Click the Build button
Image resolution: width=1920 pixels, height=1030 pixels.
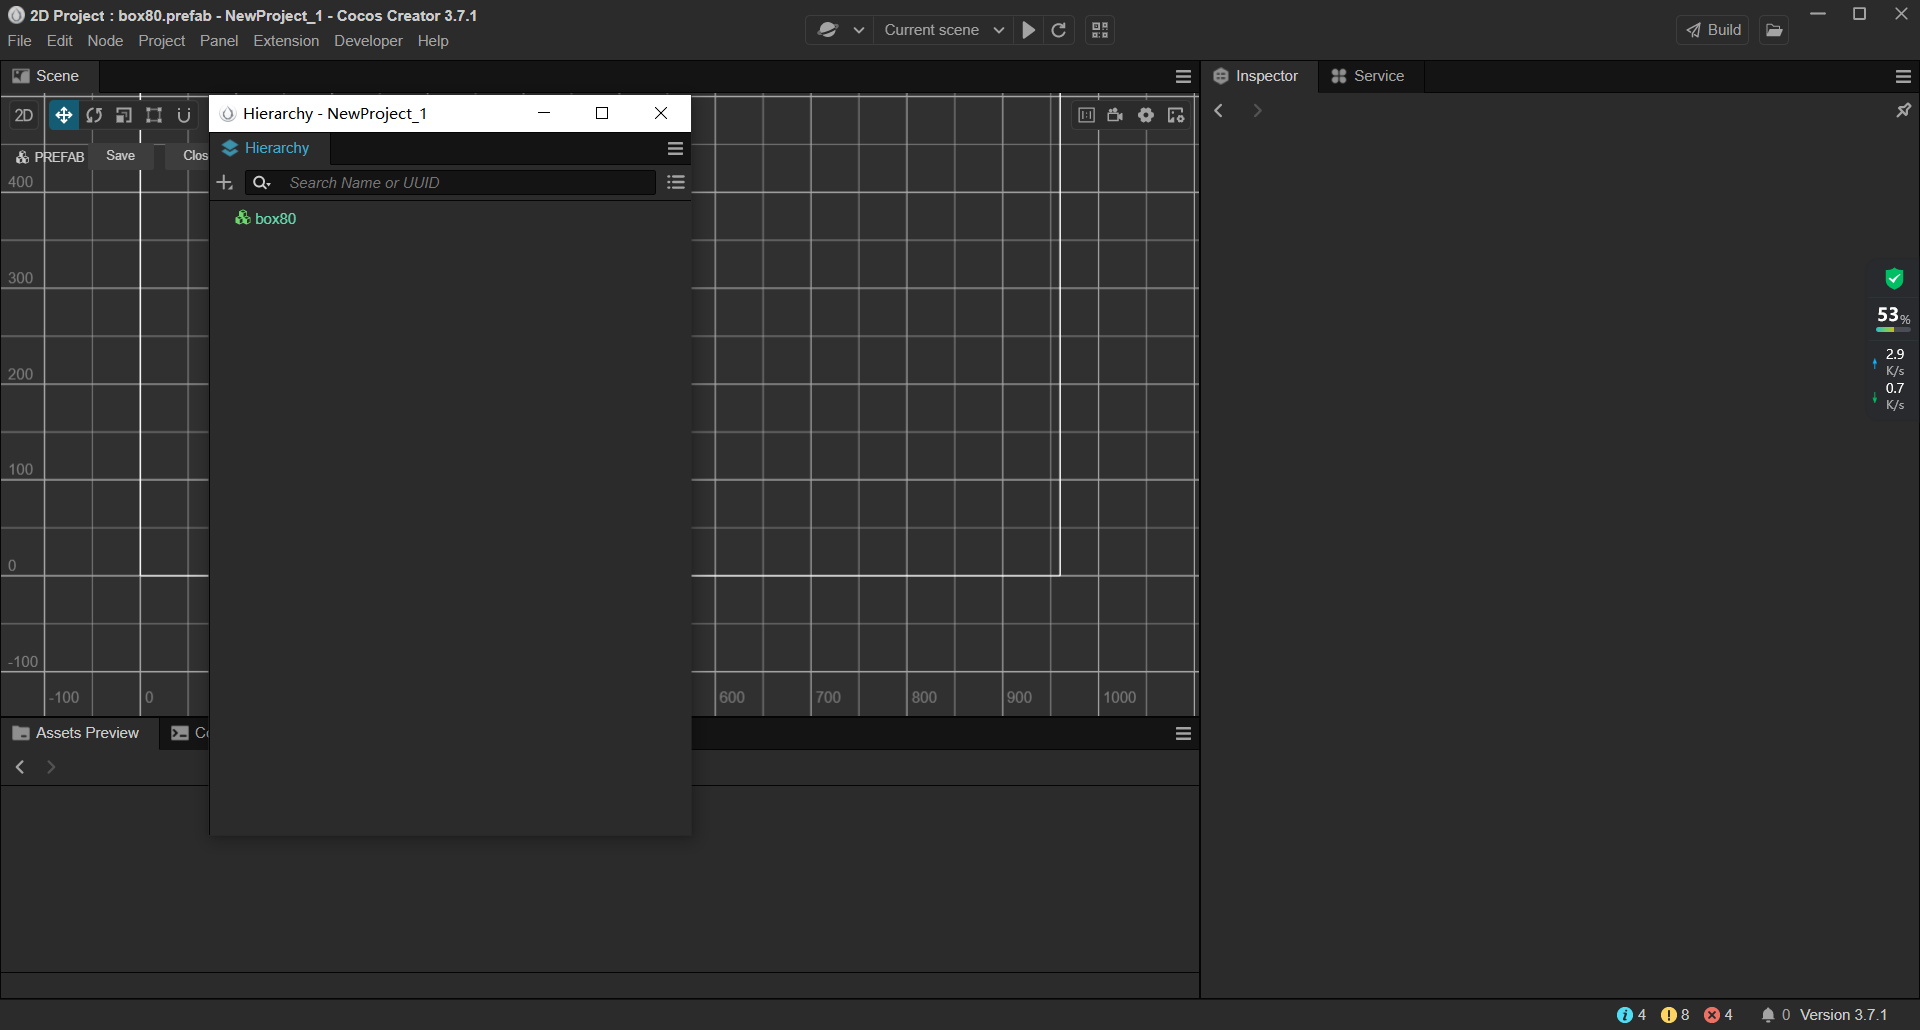click(1713, 30)
